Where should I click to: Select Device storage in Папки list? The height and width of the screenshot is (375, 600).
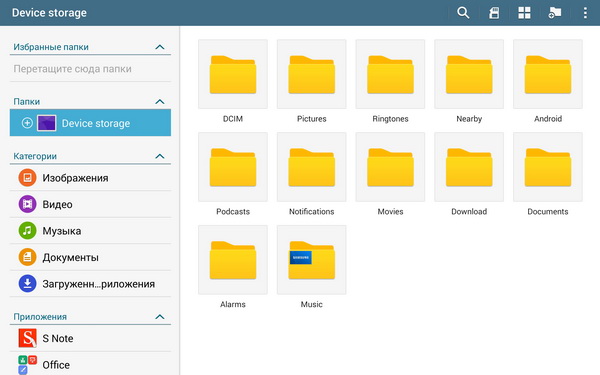91,123
